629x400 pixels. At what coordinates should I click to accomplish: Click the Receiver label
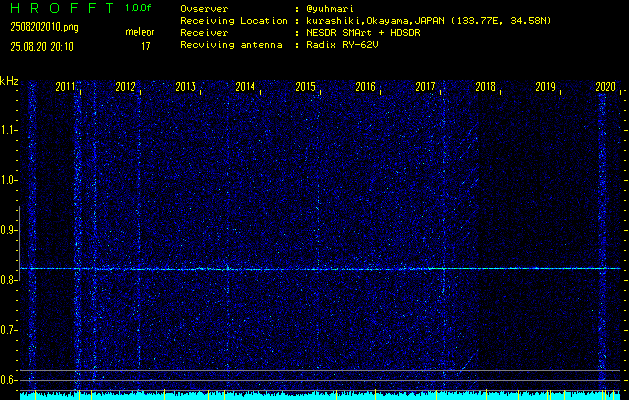coord(204,33)
